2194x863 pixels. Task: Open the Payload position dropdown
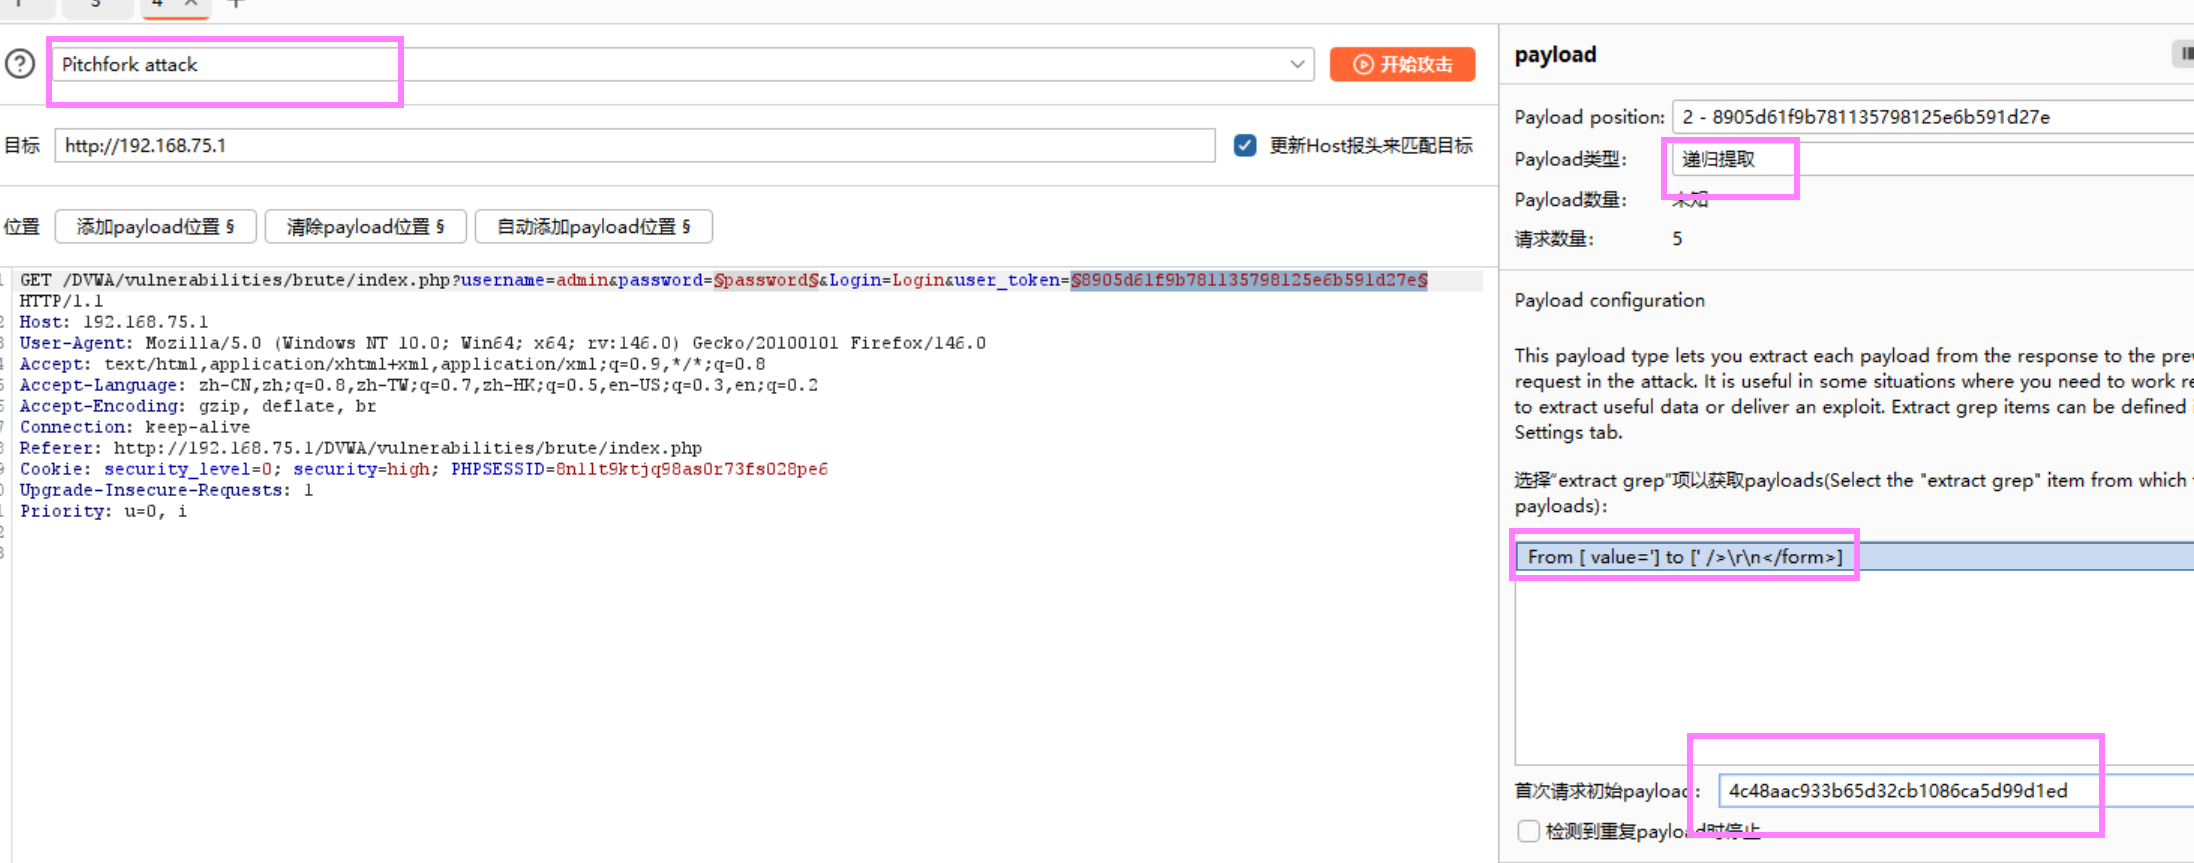click(1932, 117)
